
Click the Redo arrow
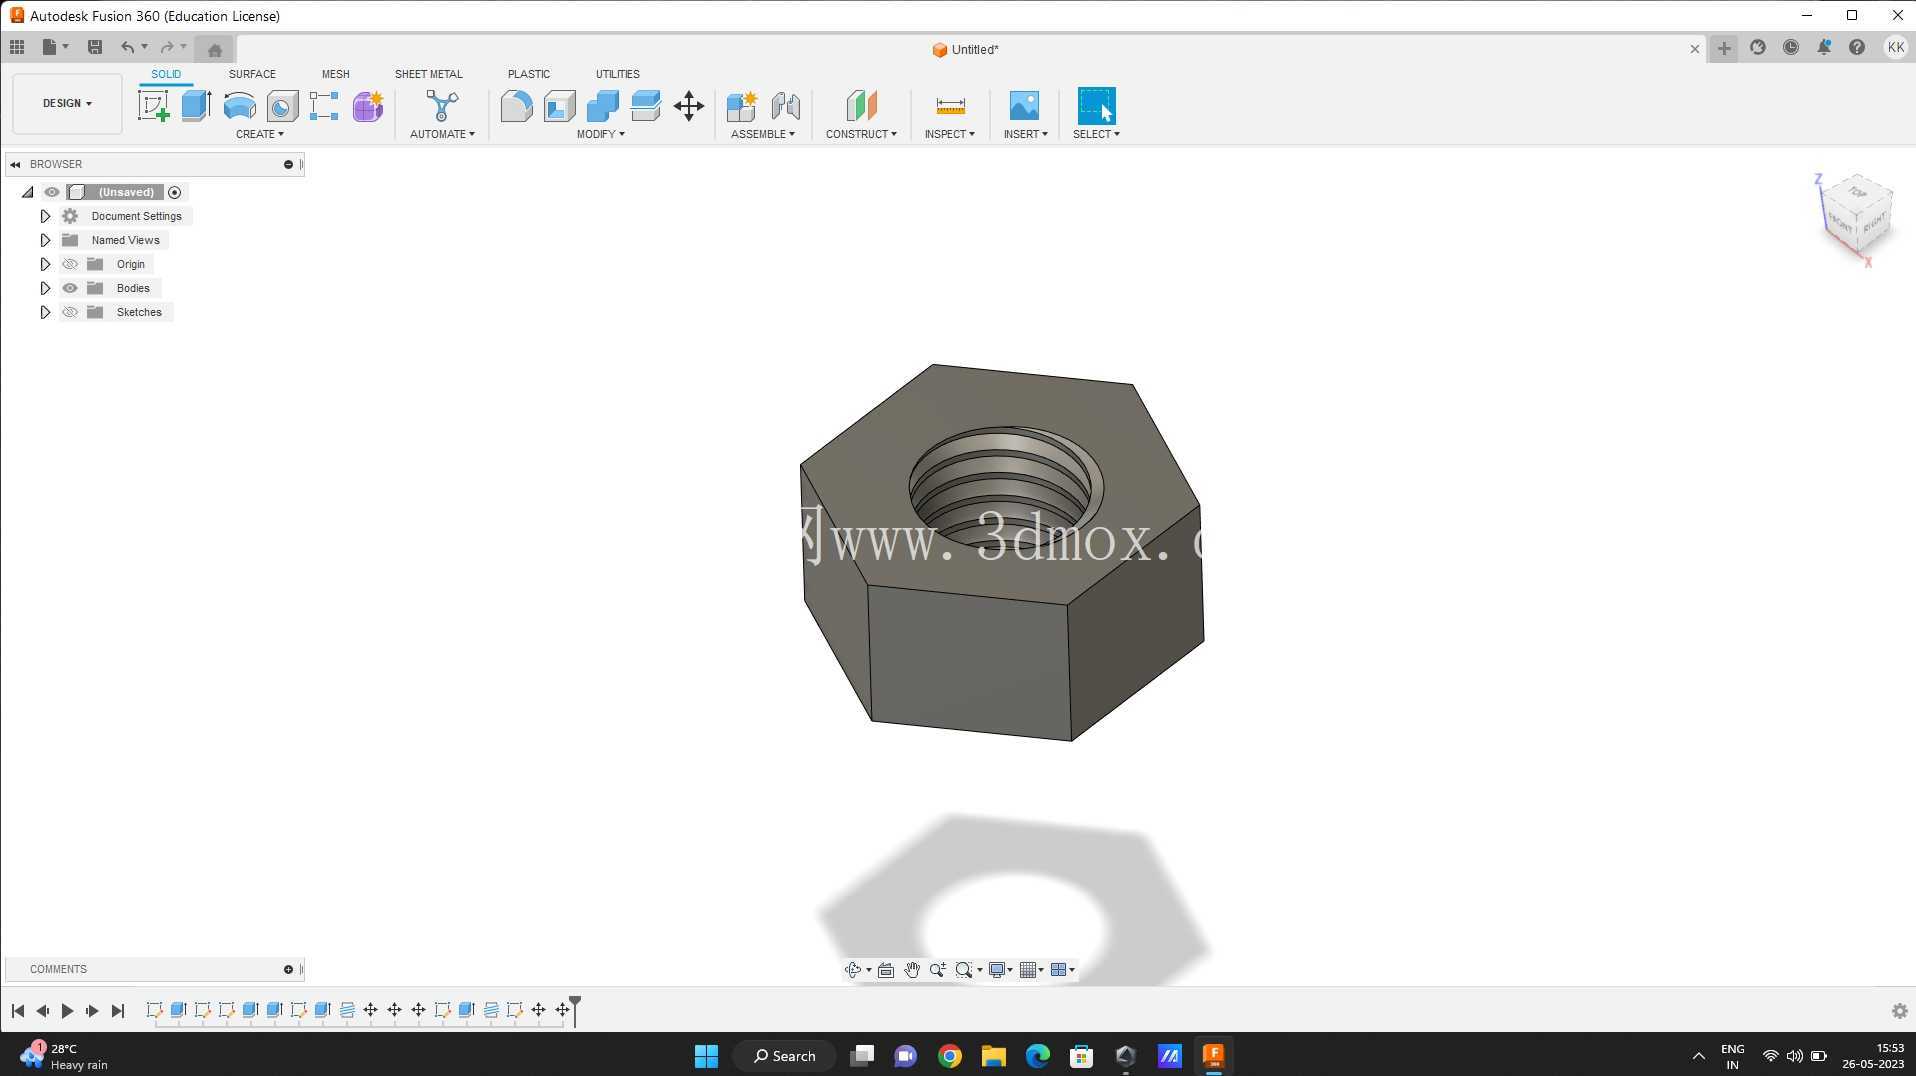click(167, 47)
